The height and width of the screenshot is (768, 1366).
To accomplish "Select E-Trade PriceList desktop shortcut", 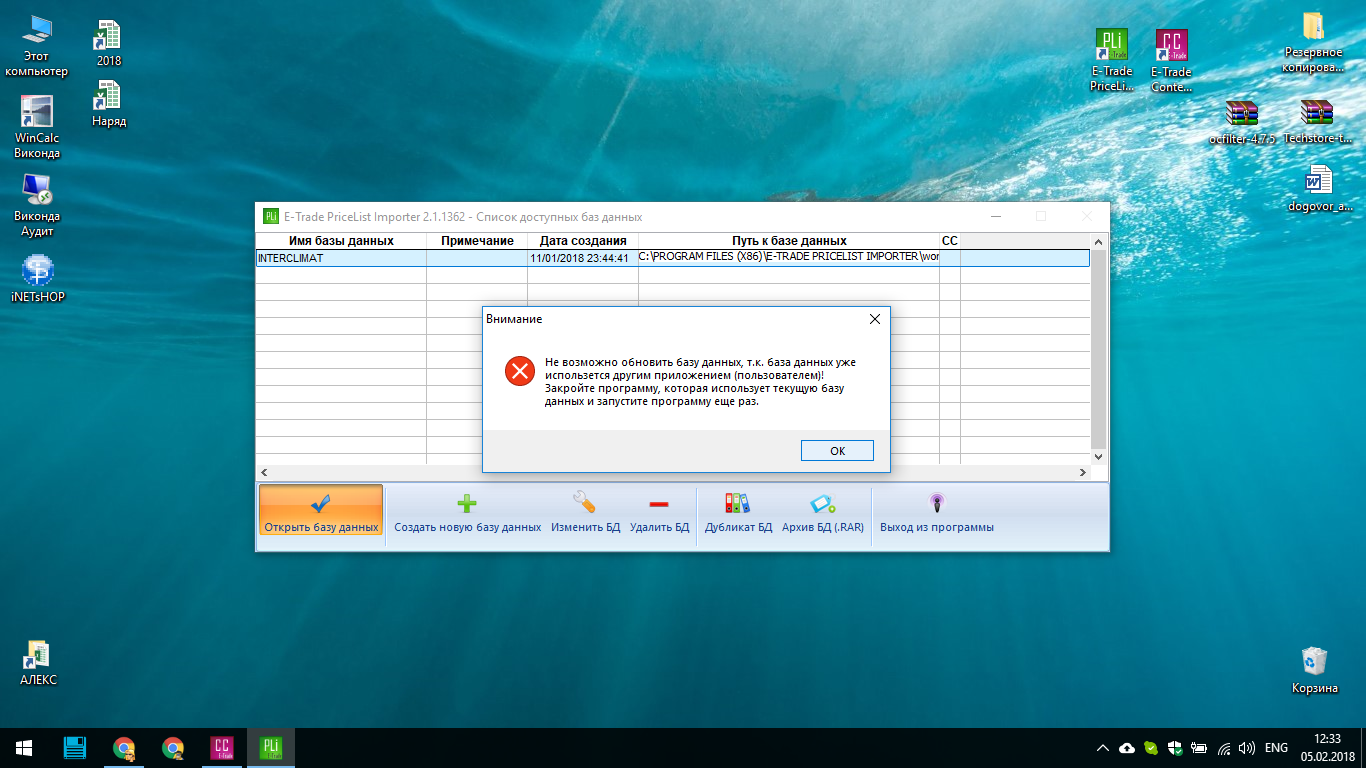I will (1112, 60).
